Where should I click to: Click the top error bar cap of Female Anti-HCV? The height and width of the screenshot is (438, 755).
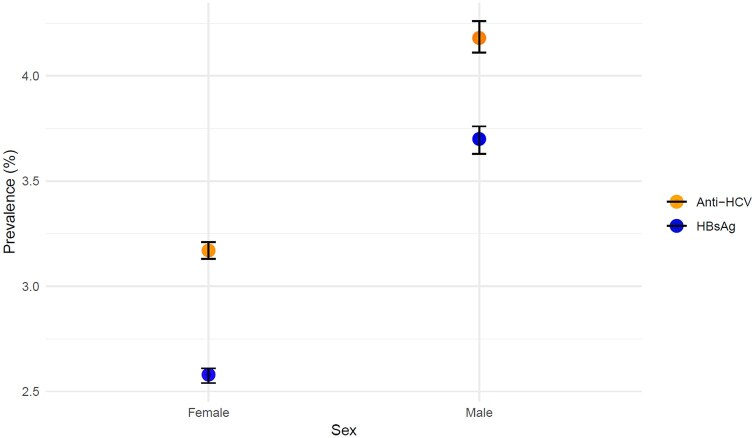point(208,242)
